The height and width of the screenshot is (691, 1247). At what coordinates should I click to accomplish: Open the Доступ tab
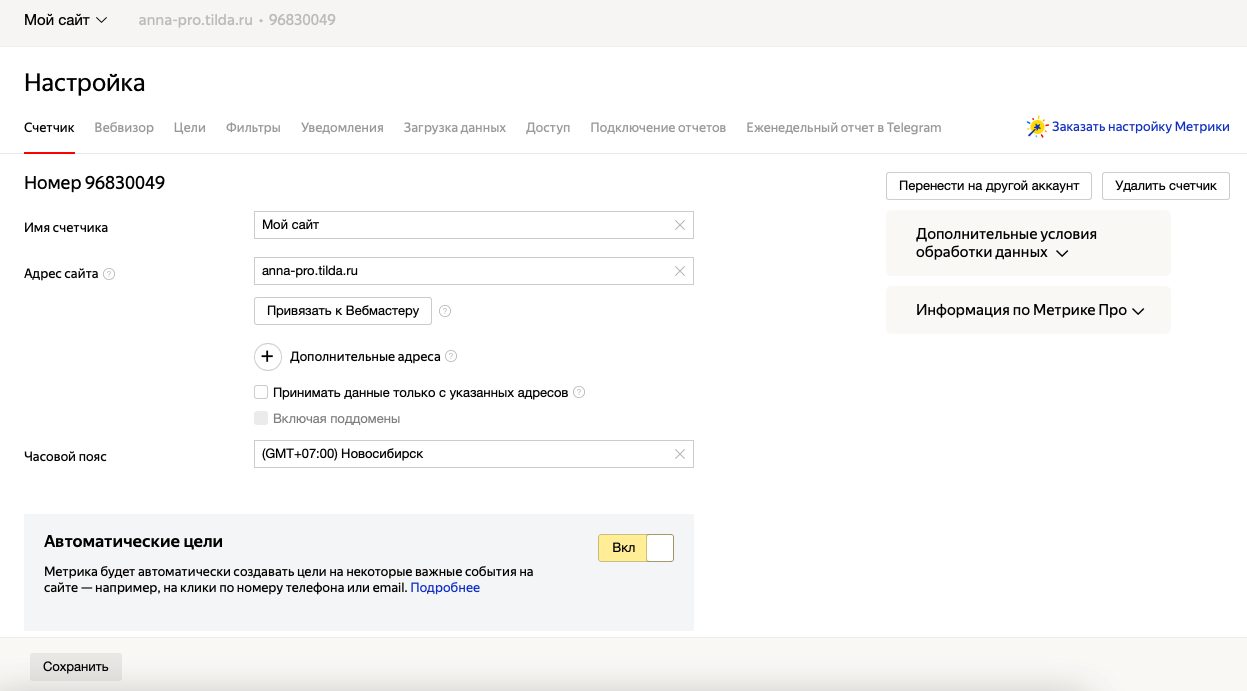tap(548, 127)
